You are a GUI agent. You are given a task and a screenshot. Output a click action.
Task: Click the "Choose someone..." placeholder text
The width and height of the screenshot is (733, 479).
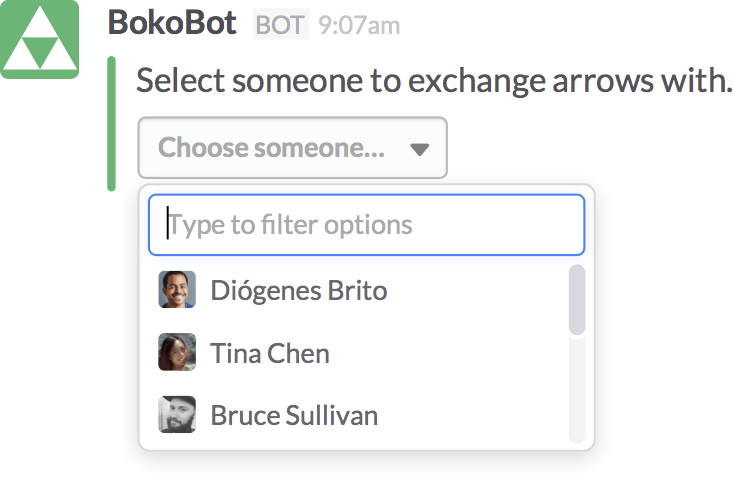click(x=271, y=148)
